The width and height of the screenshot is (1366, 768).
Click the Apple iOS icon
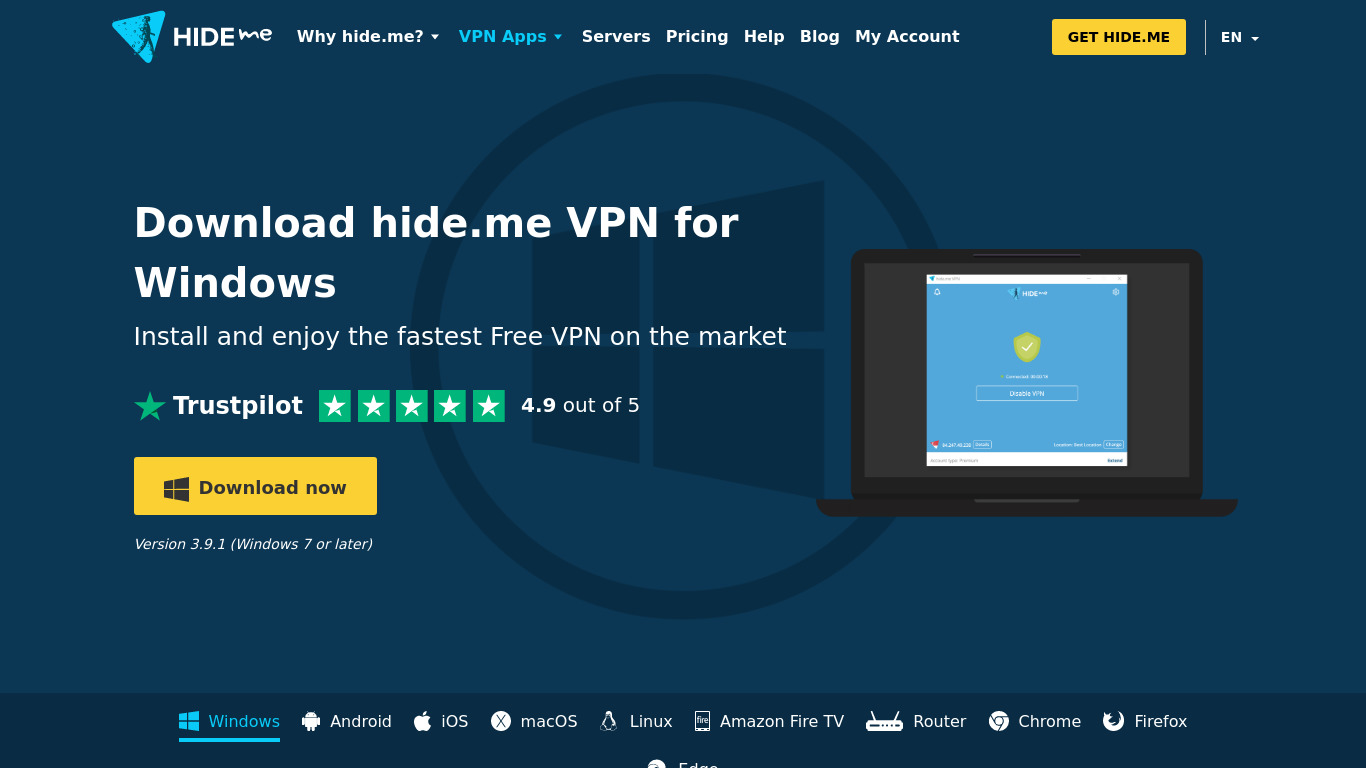(422, 721)
